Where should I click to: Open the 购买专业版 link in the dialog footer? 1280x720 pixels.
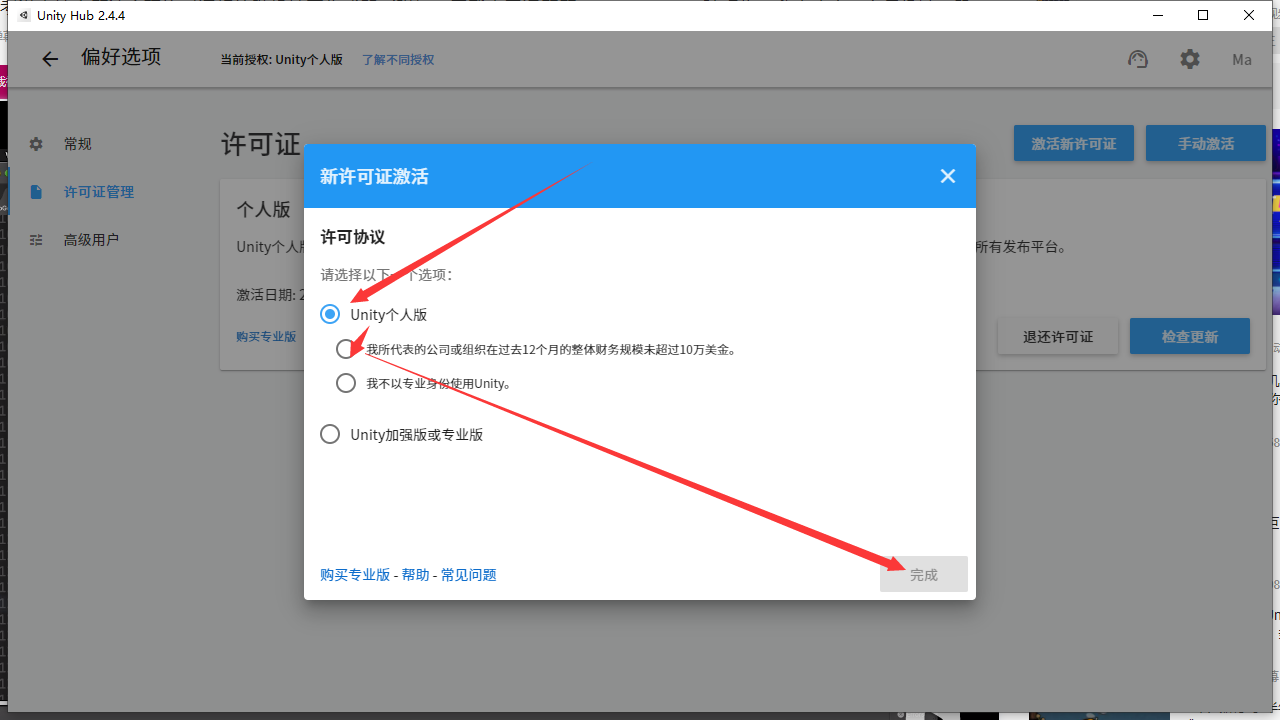[x=354, y=574]
